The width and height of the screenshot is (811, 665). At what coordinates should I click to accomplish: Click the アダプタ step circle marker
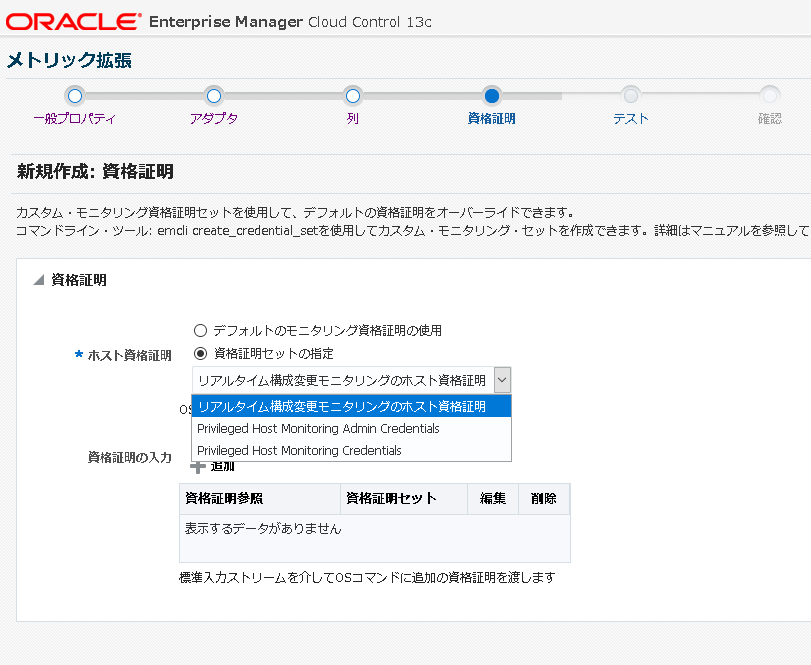tap(214, 96)
